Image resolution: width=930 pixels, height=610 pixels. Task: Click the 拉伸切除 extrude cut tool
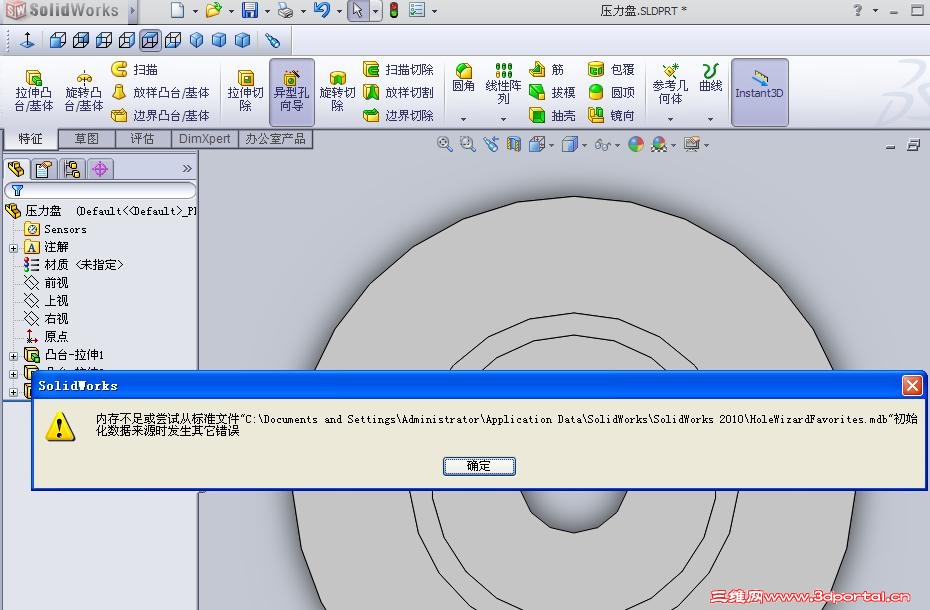coord(245,91)
